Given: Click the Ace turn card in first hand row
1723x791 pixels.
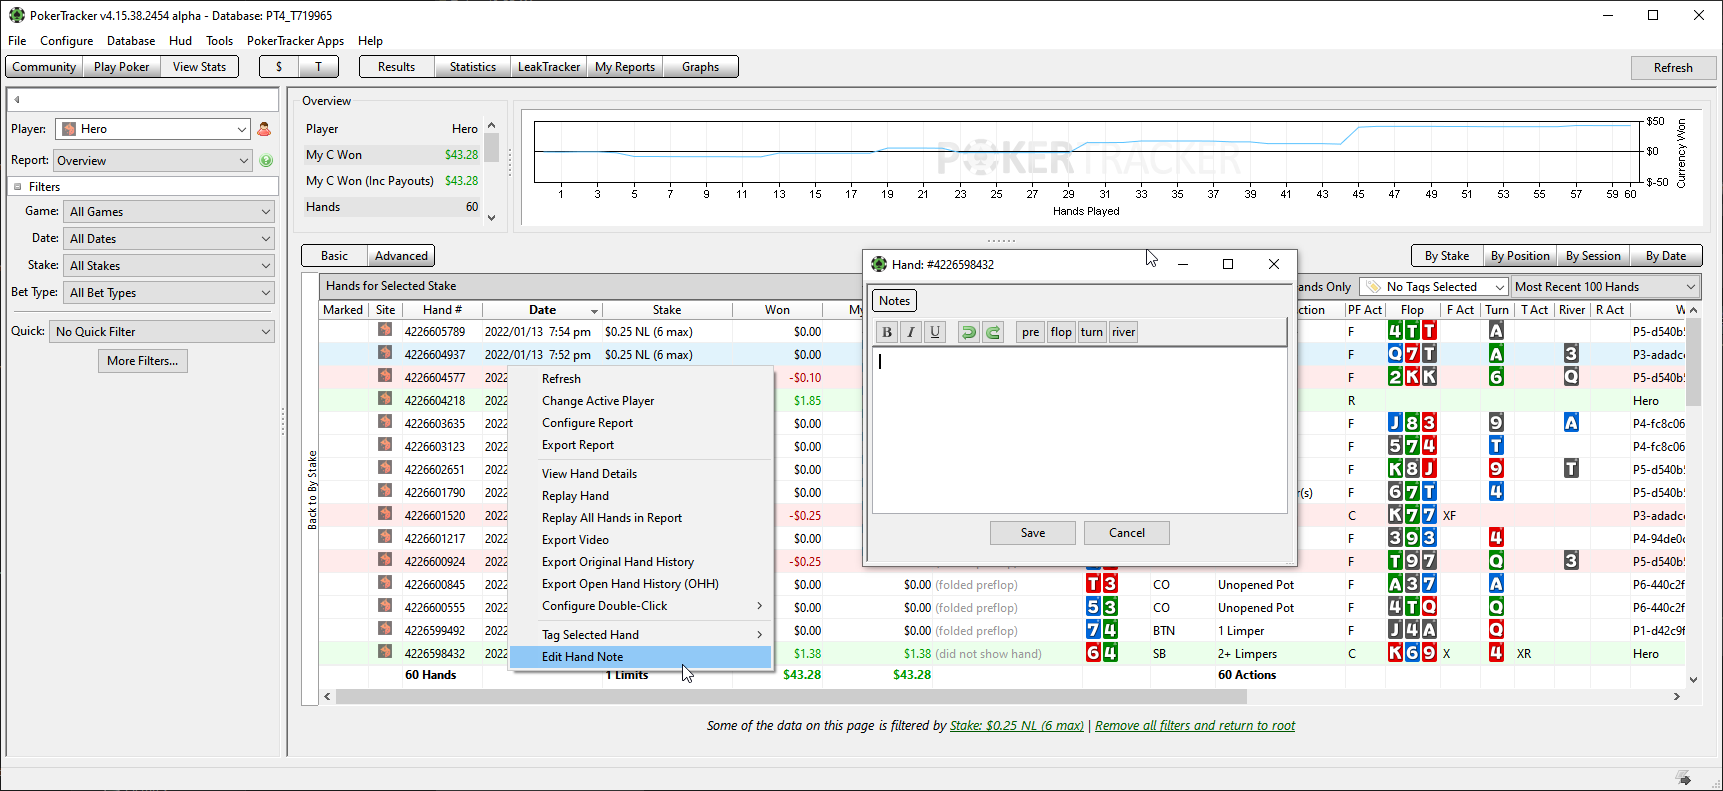Looking at the screenshot, I should 1496,331.
